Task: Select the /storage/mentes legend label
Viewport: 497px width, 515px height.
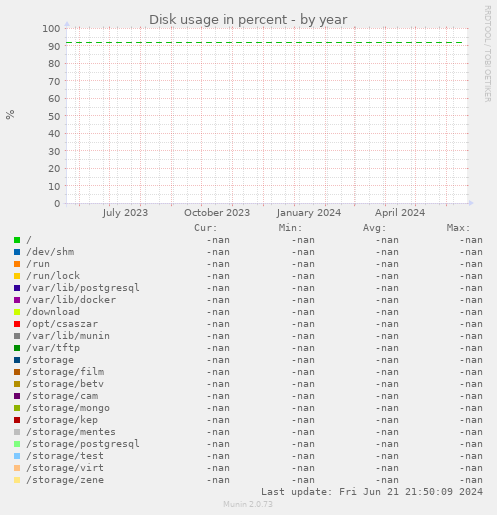Action: [71, 432]
